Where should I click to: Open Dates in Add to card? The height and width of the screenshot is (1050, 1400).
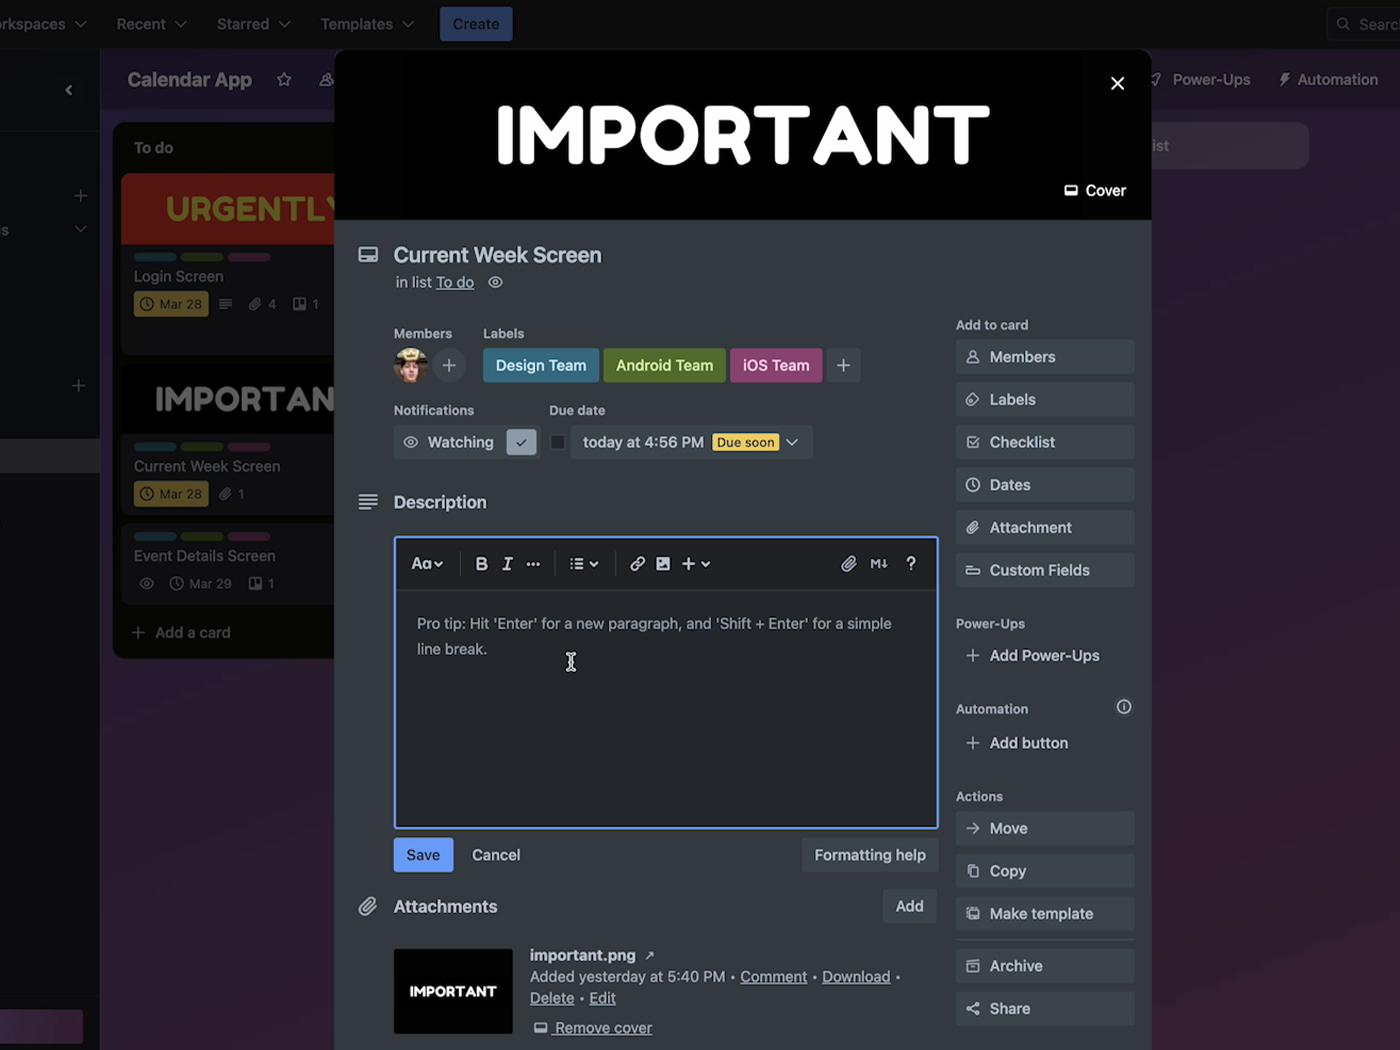(x=1045, y=485)
